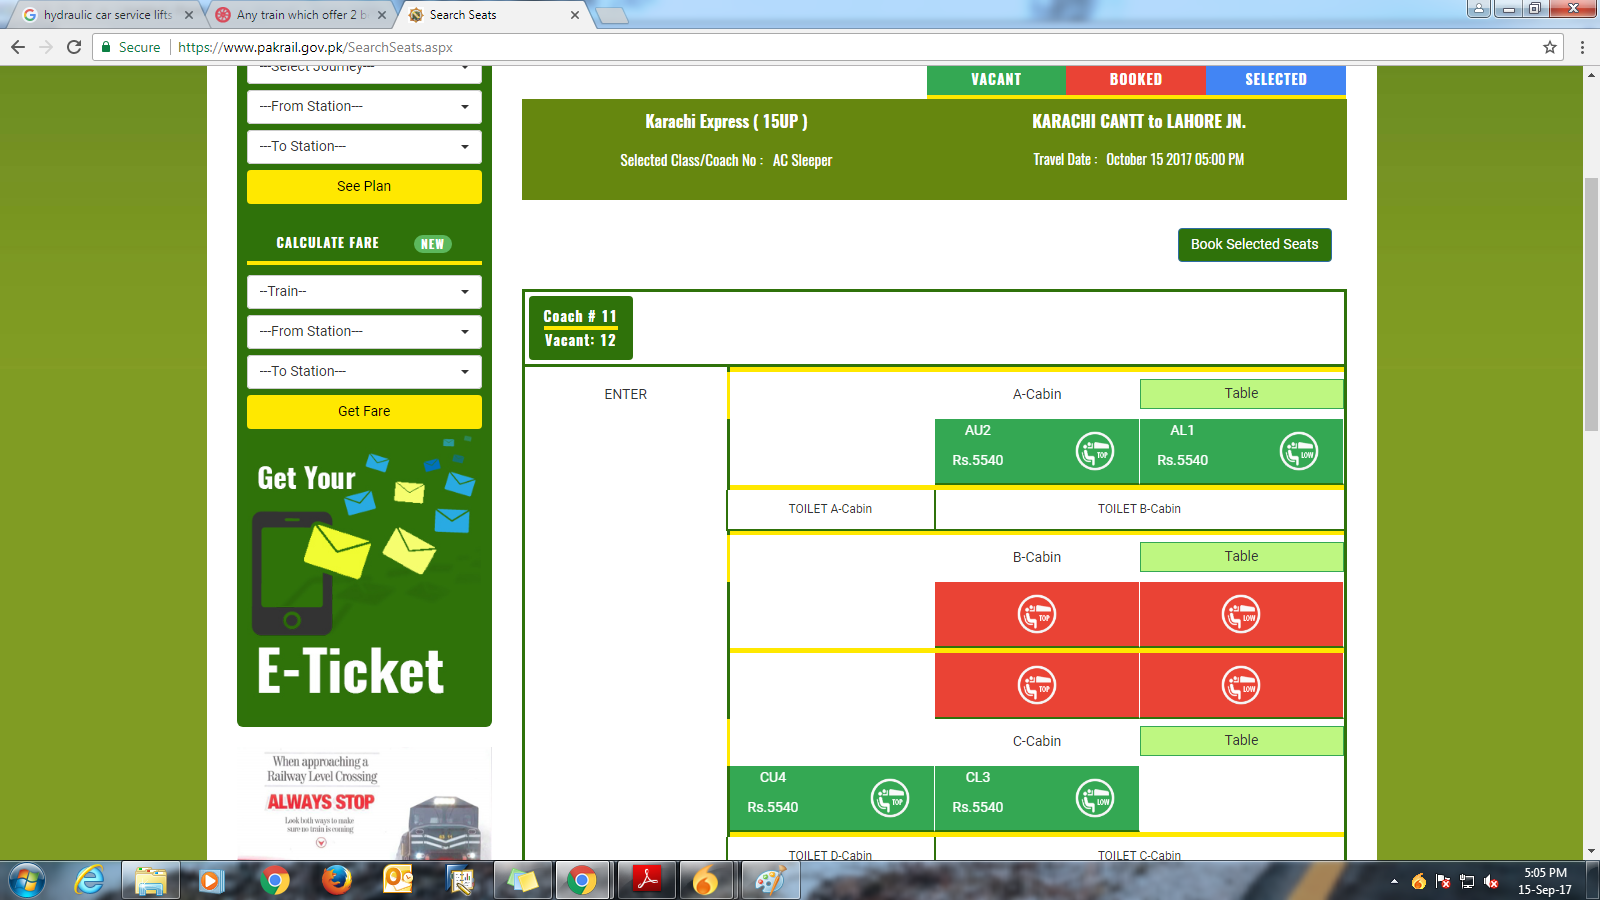Bookmark this page with the star icon

click(1550, 47)
